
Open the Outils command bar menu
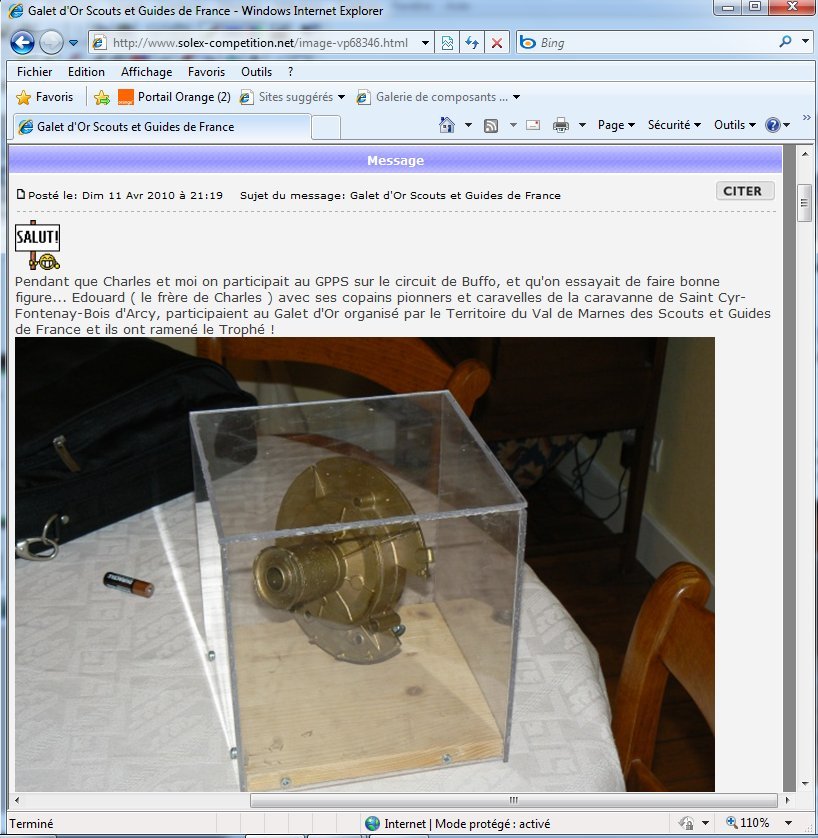click(x=735, y=125)
